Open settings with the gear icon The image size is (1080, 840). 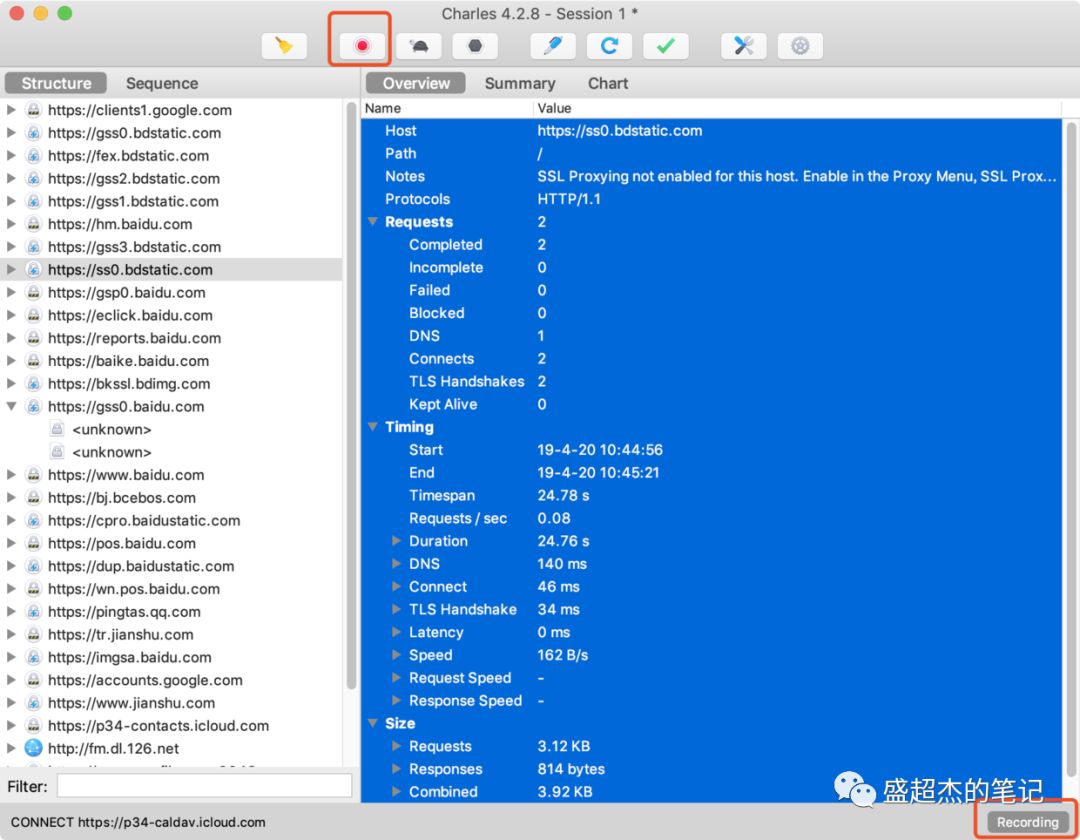800,46
